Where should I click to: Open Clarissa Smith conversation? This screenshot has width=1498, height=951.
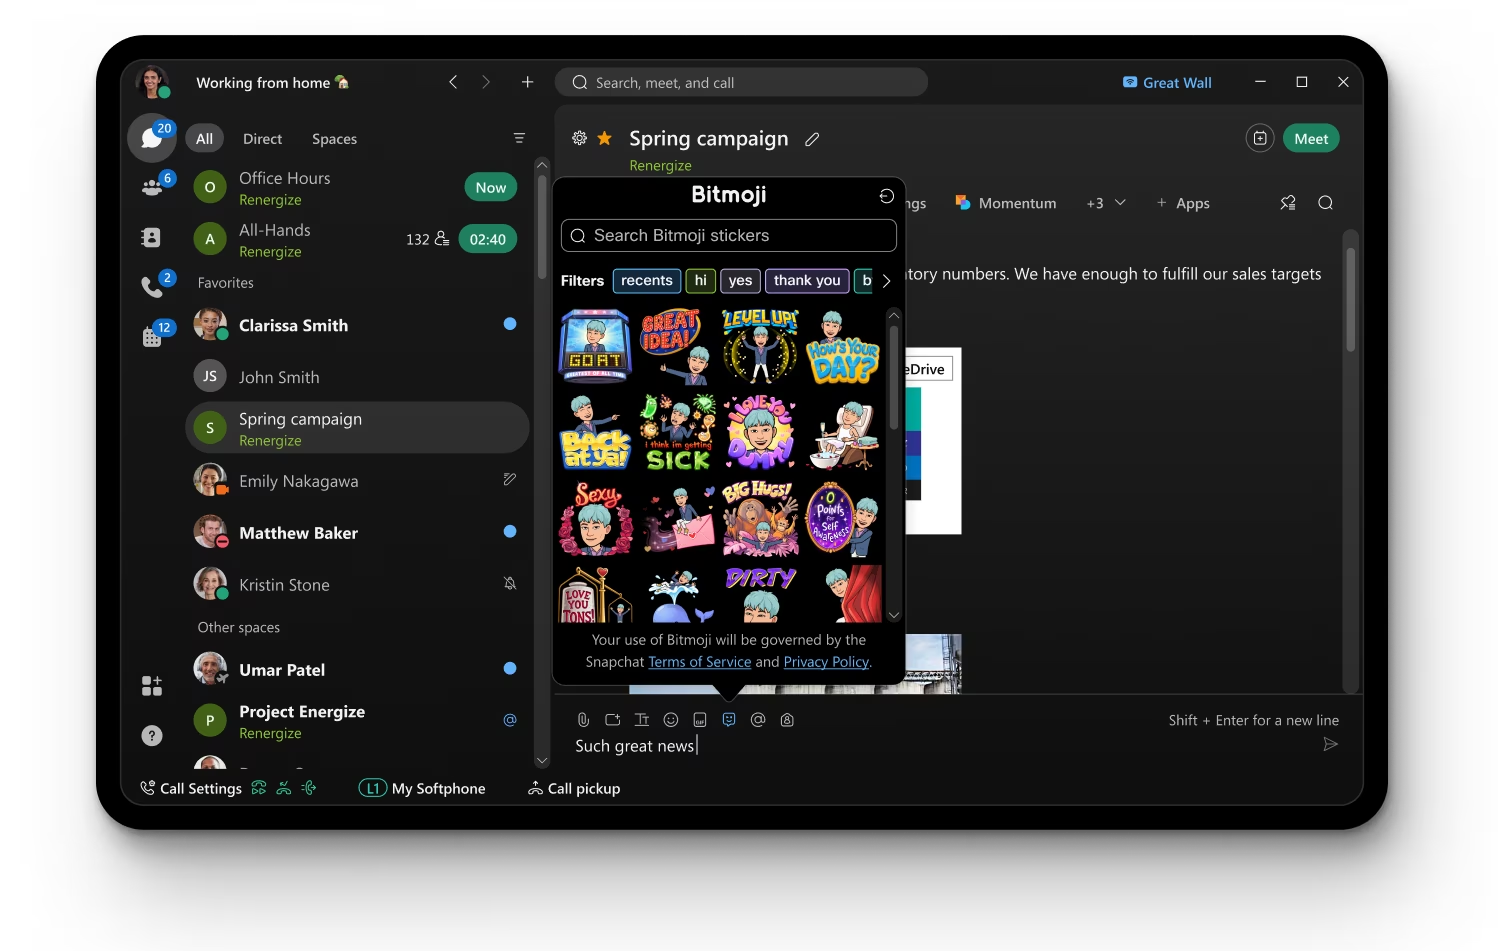tap(357, 325)
